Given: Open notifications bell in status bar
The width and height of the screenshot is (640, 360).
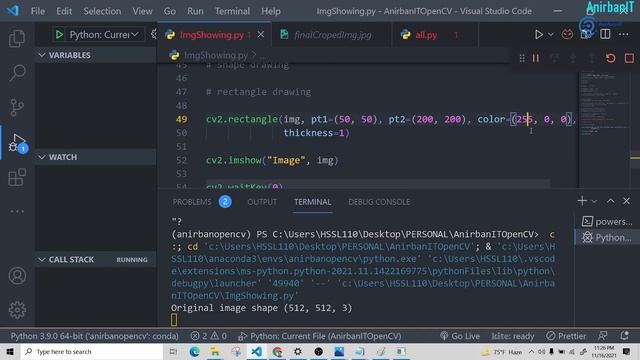Looking at the screenshot, I should point(624,336).
